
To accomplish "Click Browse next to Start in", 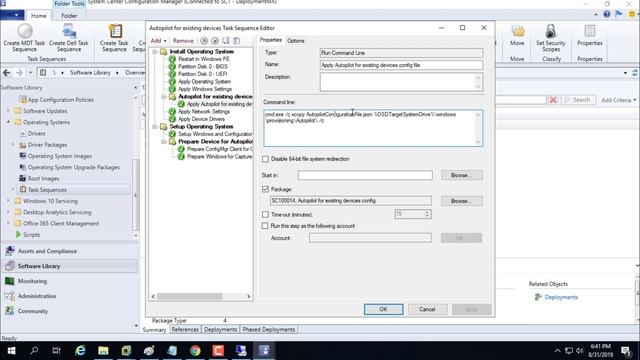I will click(461, 176).
